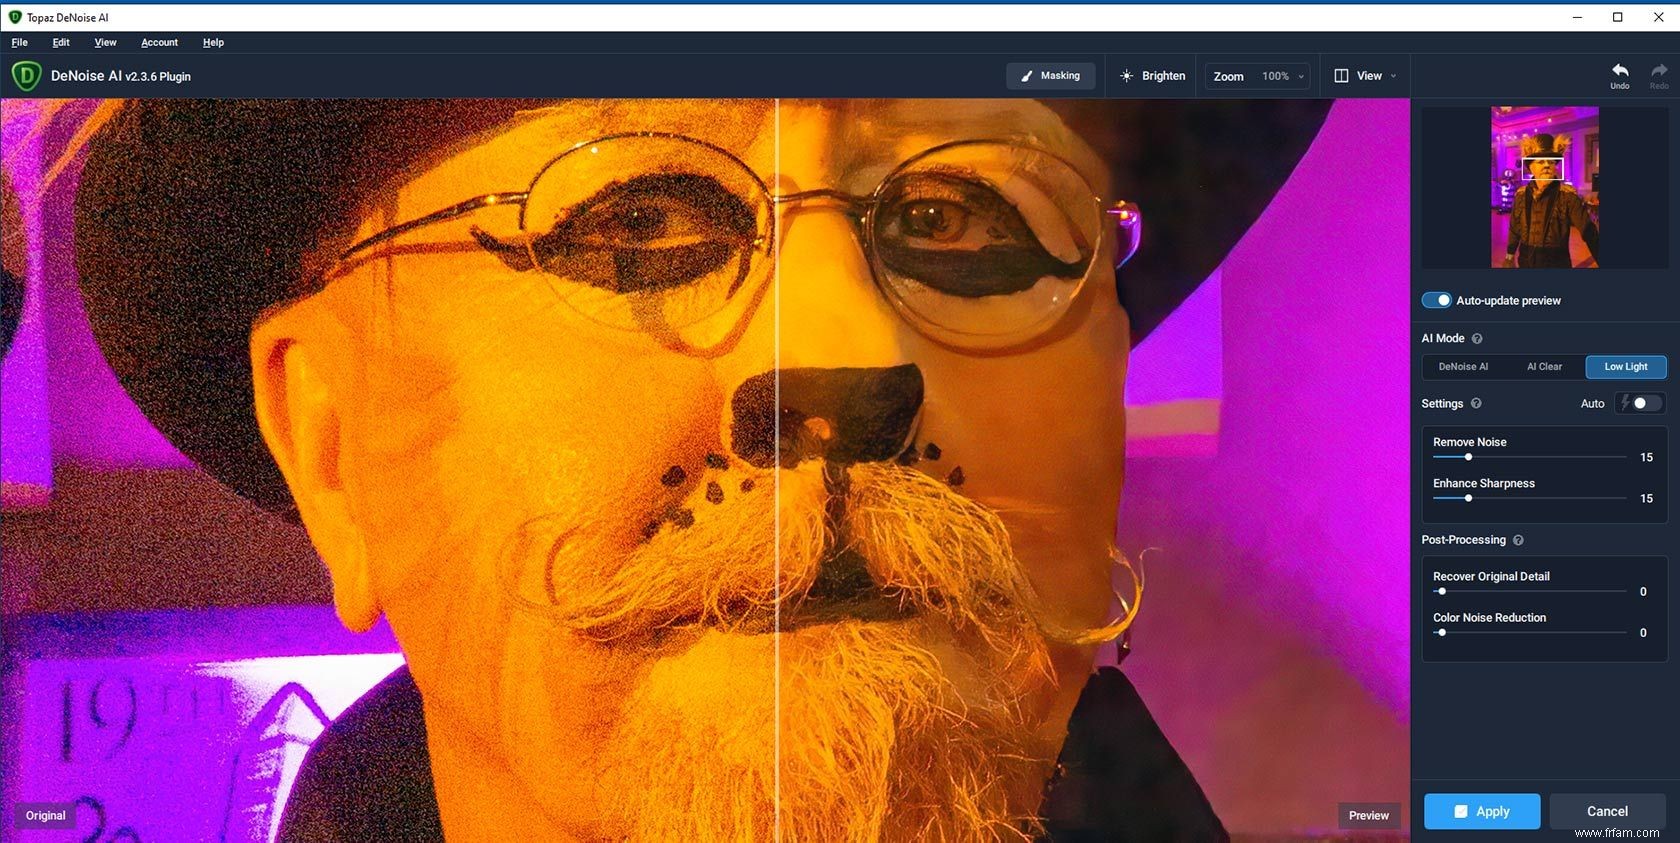This screenshot has width=1680, height=843.
Task: Maximize the Topaz DeNoise AI window
Action: pos(1617,17)
